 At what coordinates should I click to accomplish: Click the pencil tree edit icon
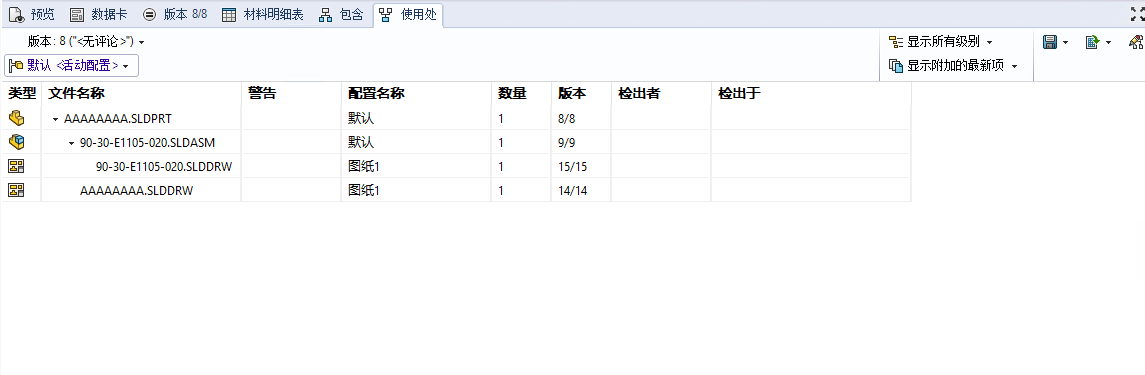[1136, 42]
